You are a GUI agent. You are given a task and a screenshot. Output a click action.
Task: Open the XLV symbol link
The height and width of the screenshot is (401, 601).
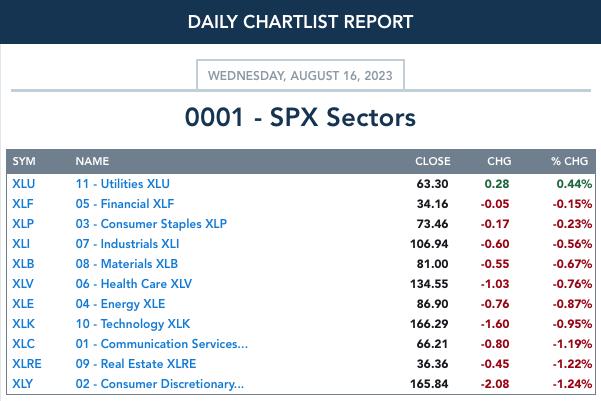23,284
